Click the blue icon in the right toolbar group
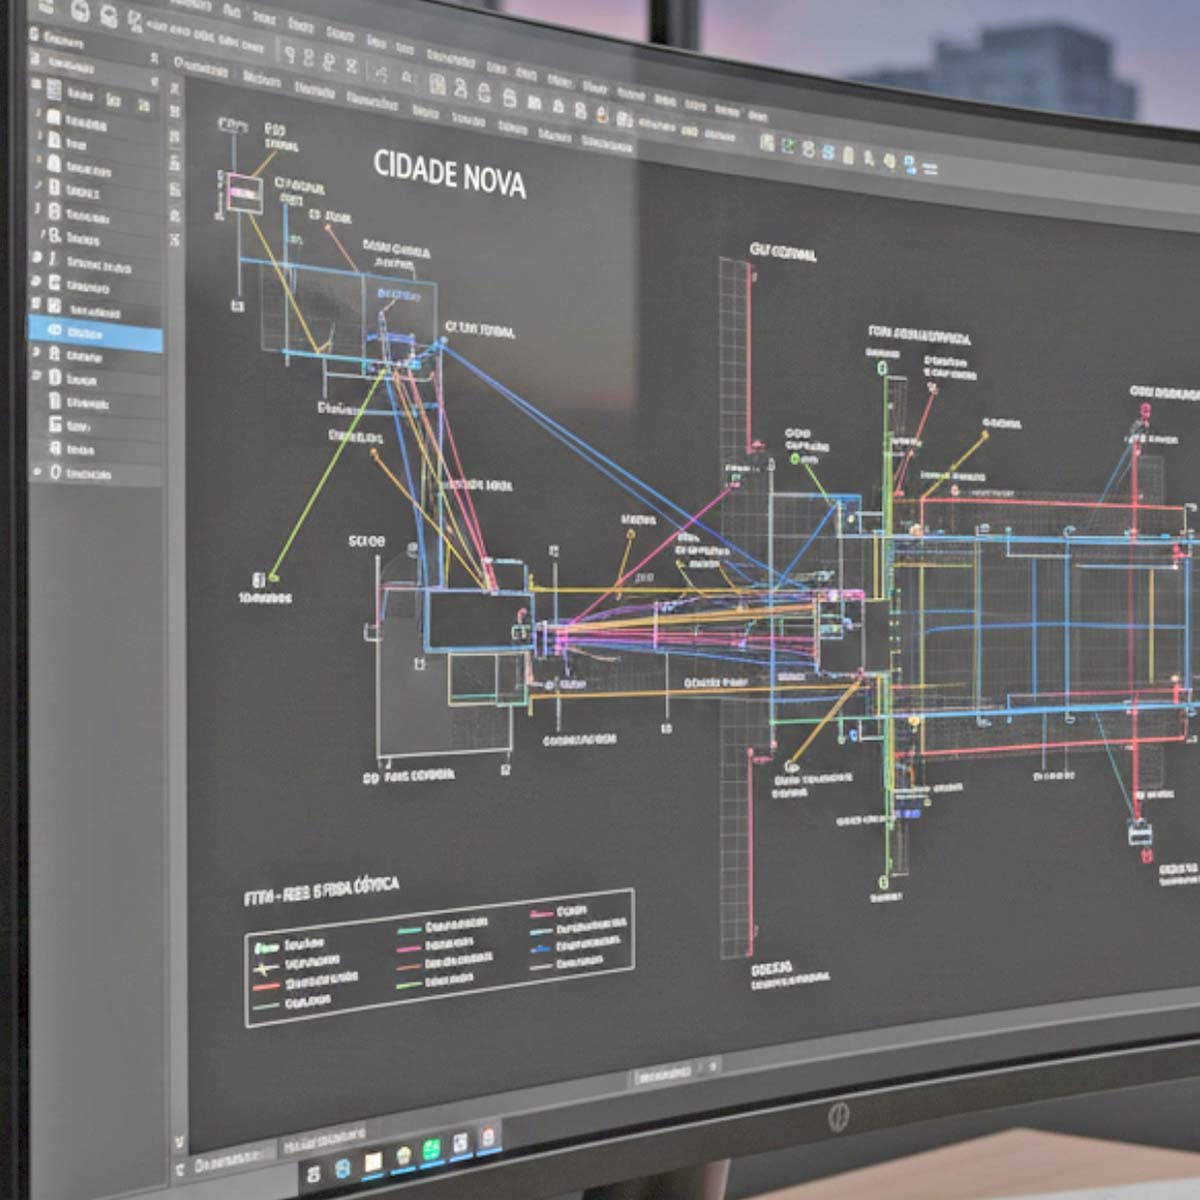 pos(828,151)
